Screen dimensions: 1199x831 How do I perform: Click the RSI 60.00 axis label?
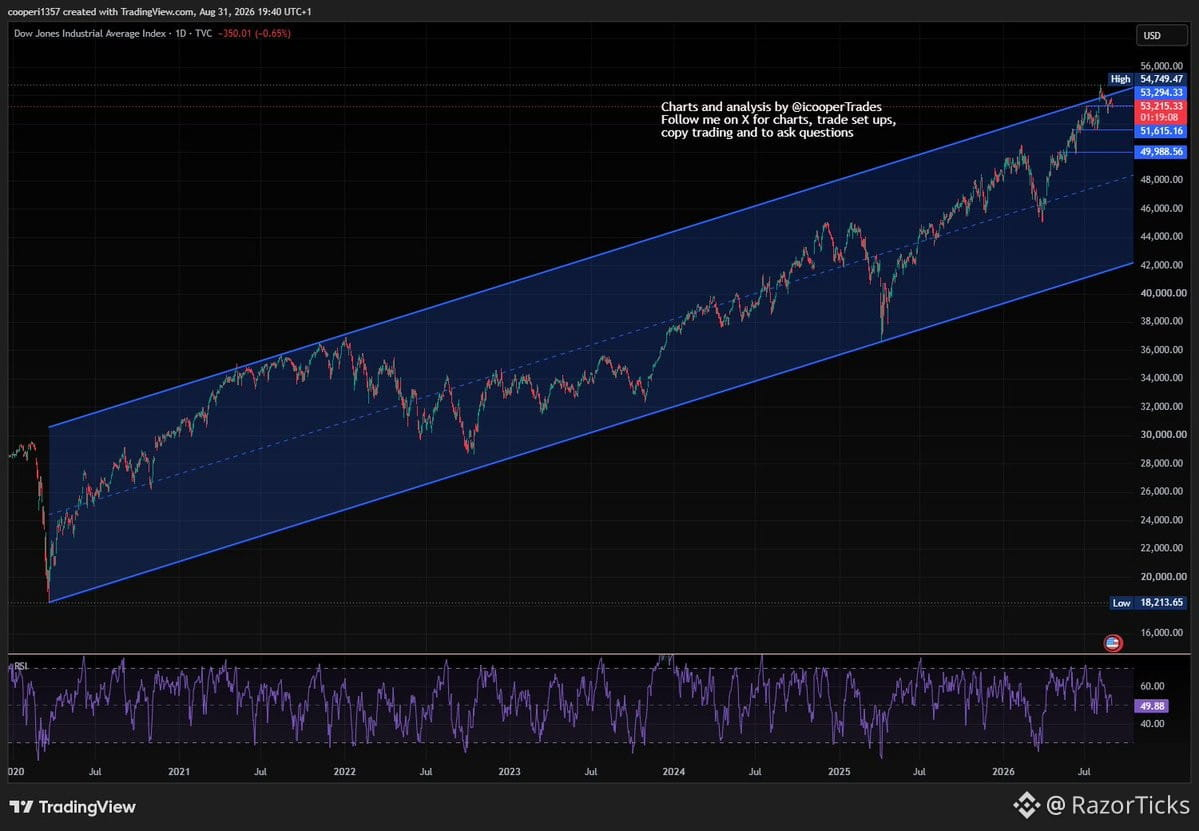[x=1152, y=686]
